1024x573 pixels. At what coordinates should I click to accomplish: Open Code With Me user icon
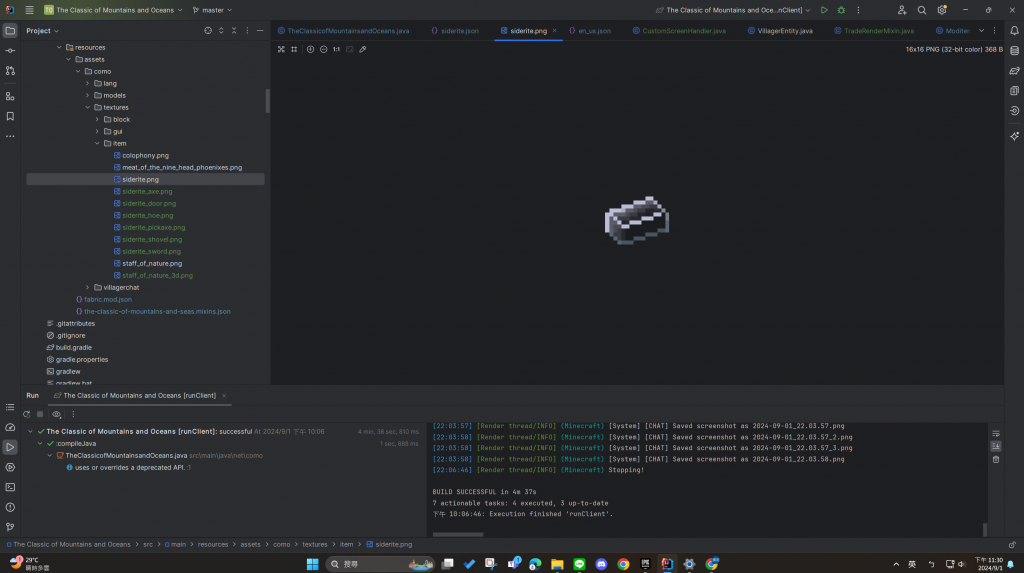click(902, 10)
